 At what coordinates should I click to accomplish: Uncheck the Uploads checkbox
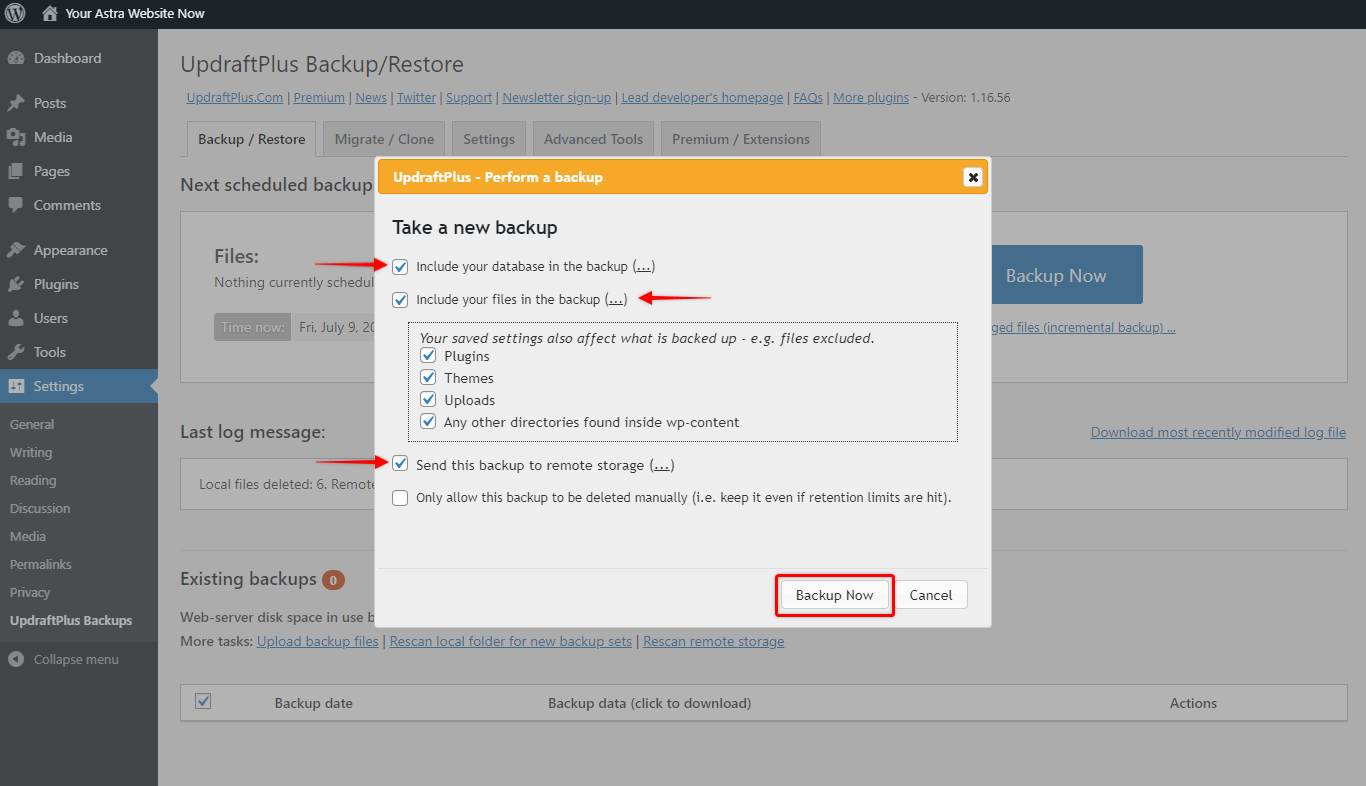(428, 400)
